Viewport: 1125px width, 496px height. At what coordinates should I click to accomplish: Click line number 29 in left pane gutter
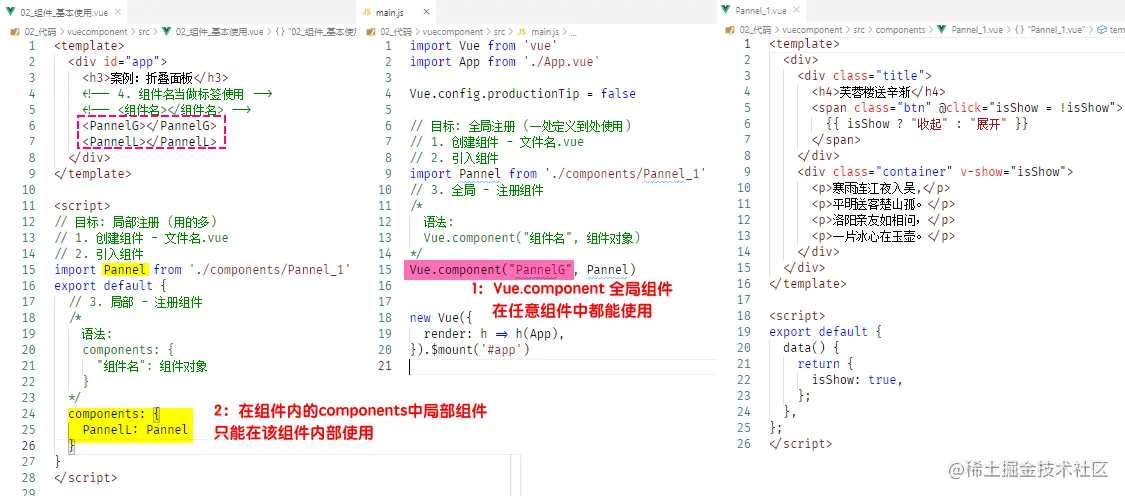point(29,492)
